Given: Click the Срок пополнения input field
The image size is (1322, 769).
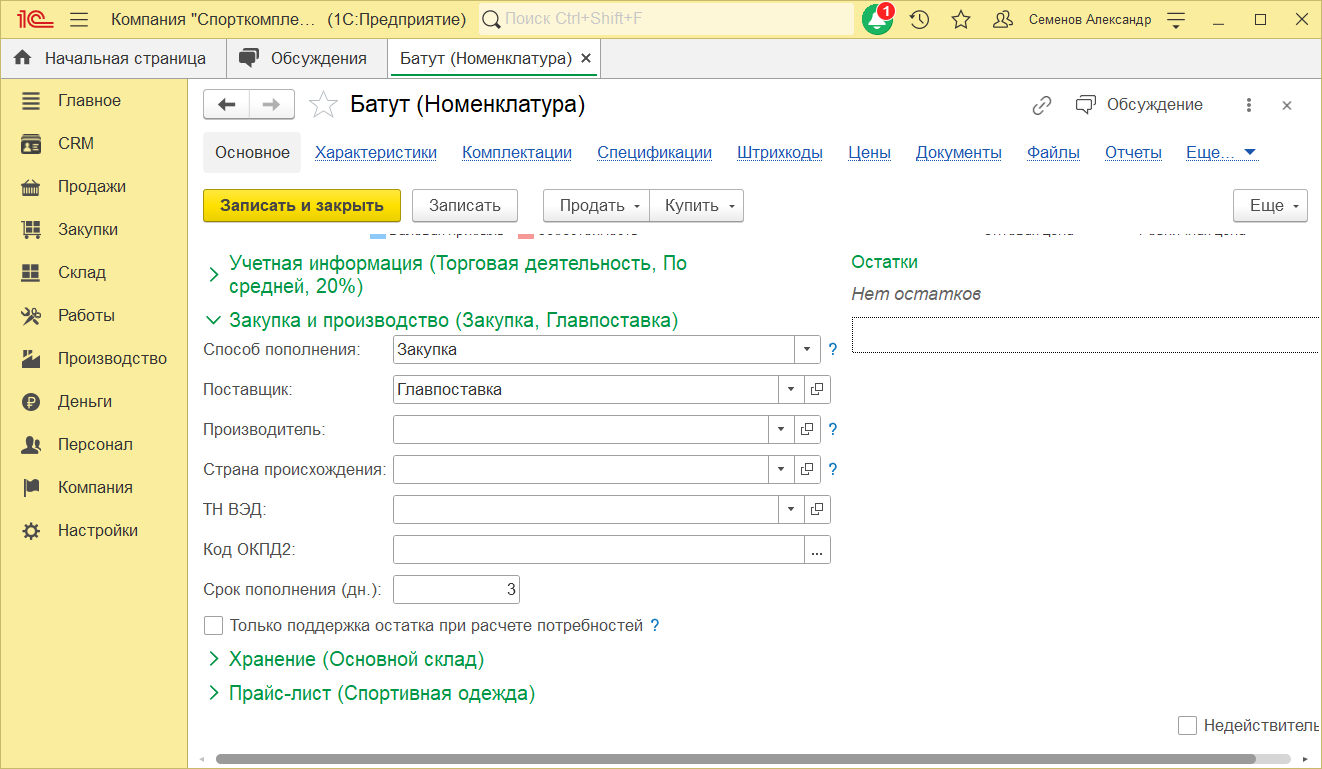Looking at the screenshot, I should (456, 590).
